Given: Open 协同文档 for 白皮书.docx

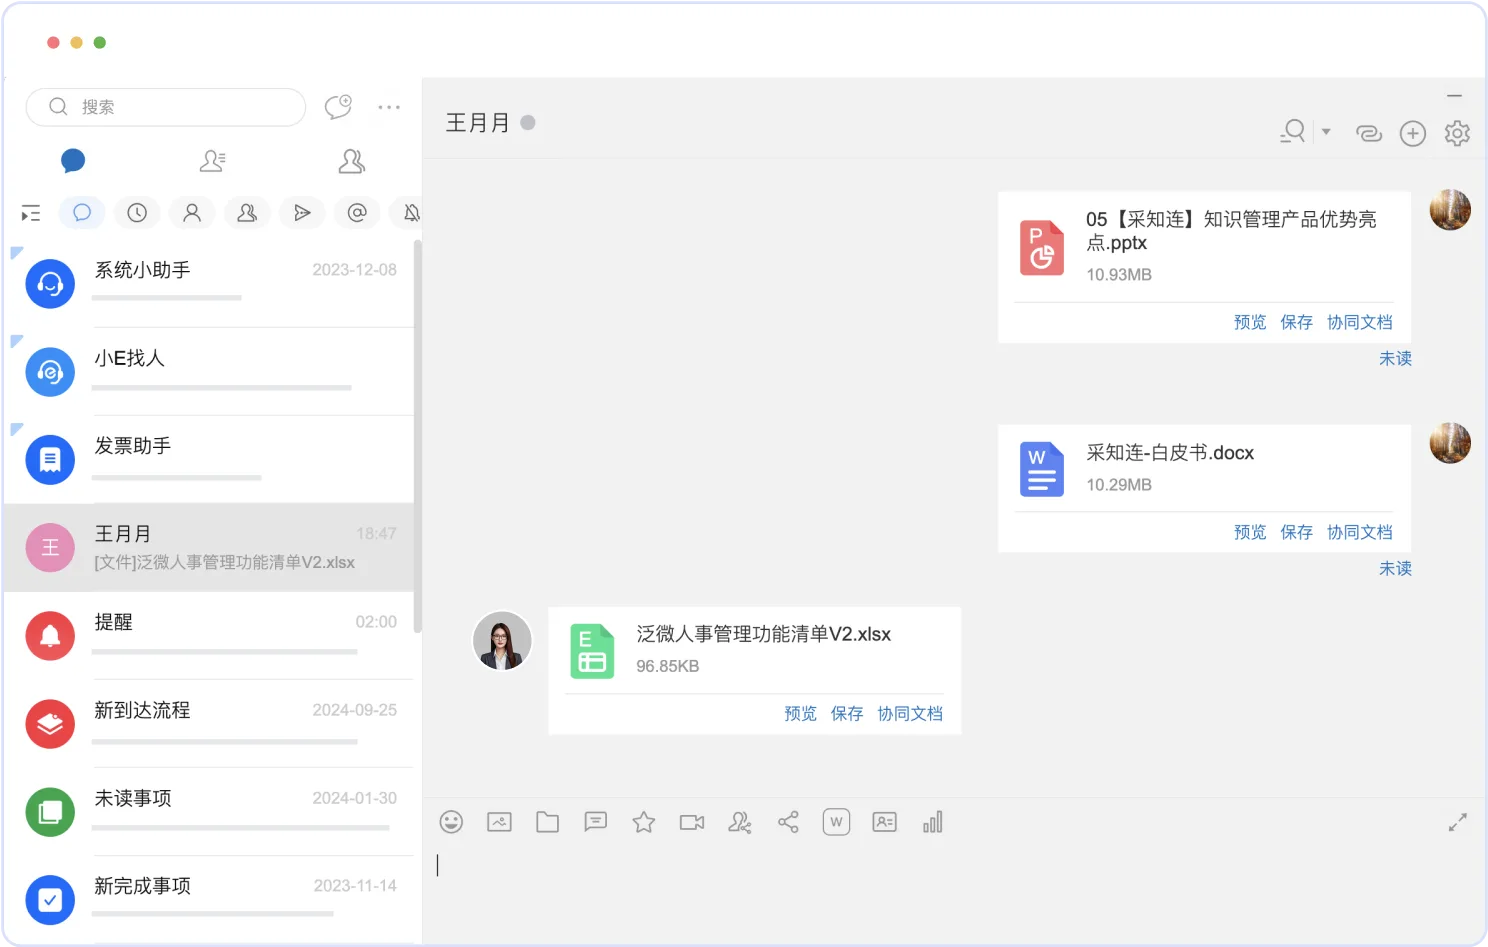Looking at the screenshot, I should [x=1359, y=532].
